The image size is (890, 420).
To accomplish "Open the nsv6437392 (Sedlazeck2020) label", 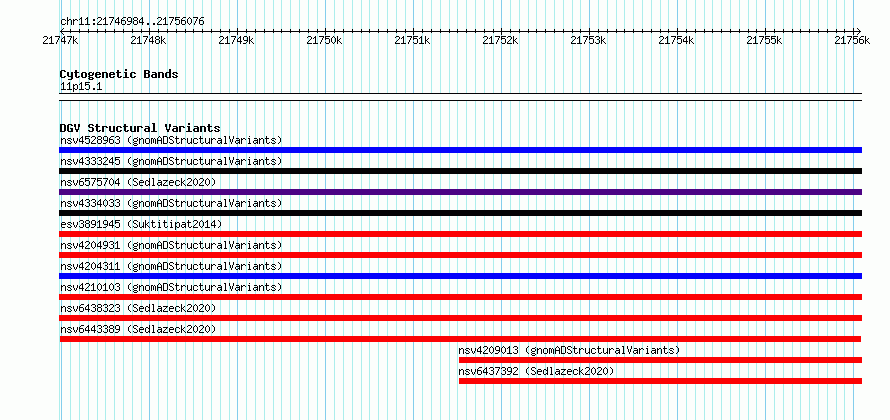I will (536, 371).
